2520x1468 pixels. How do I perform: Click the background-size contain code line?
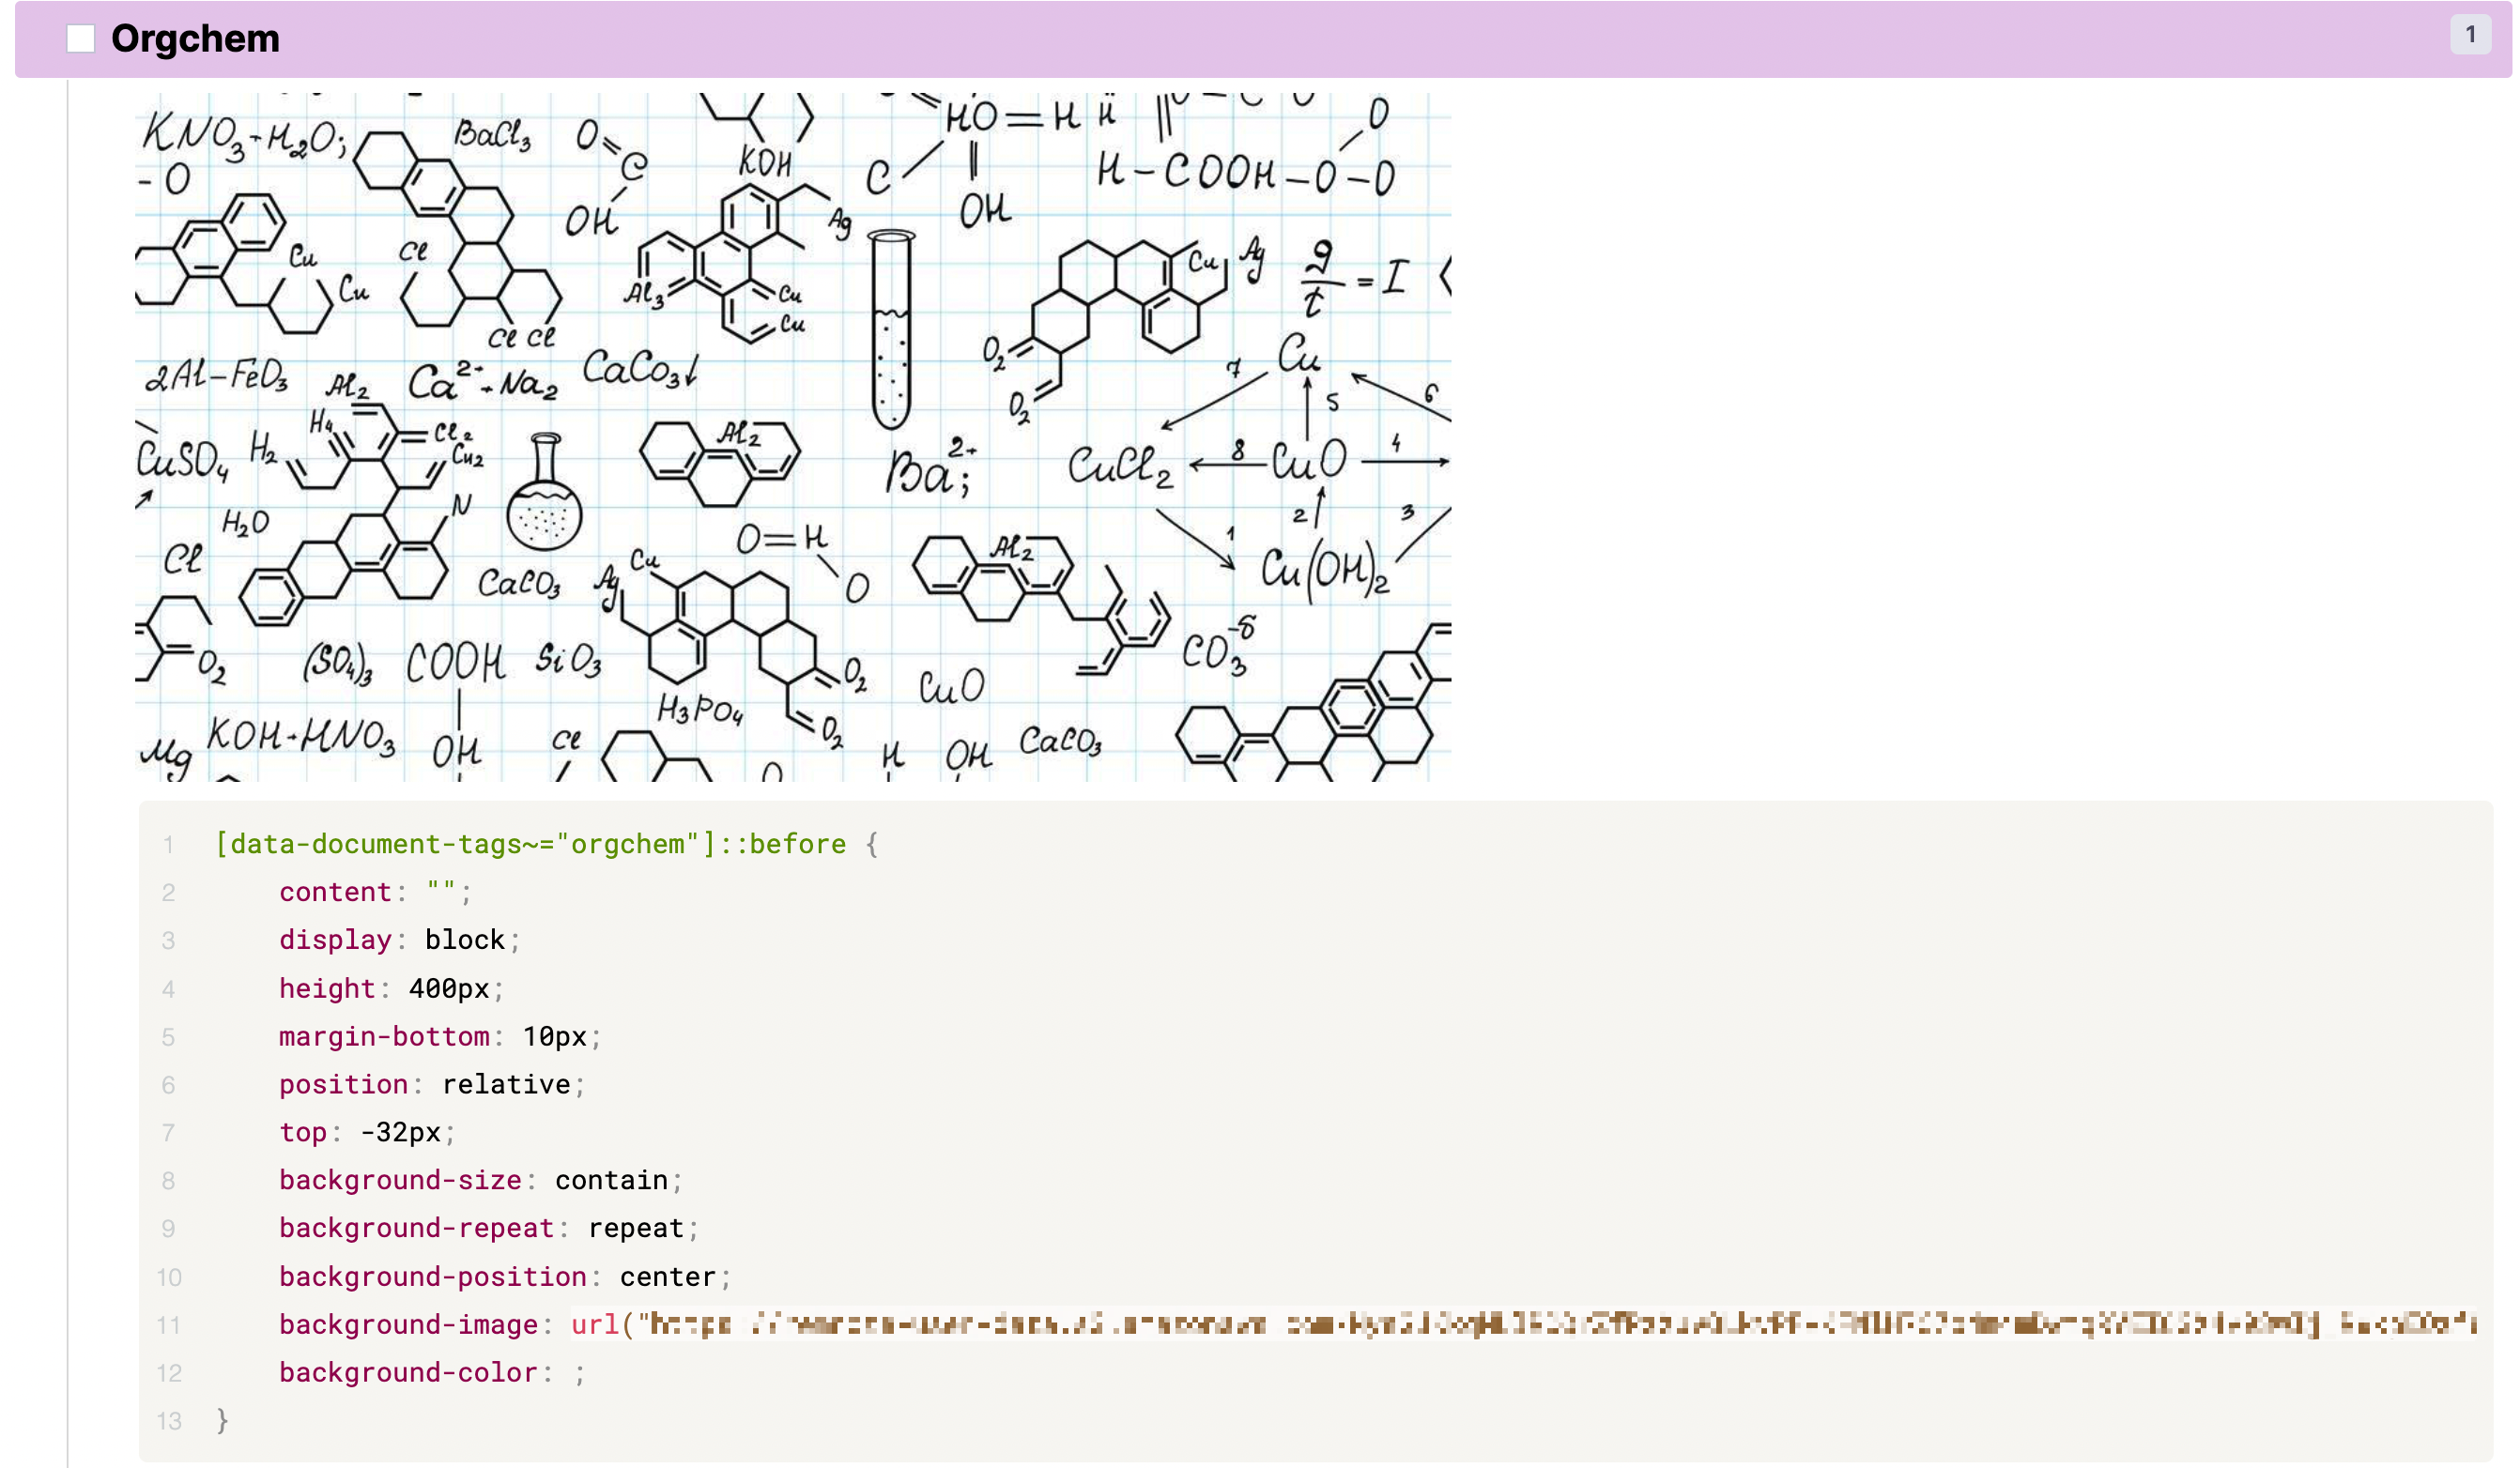tap(480, 1180)
